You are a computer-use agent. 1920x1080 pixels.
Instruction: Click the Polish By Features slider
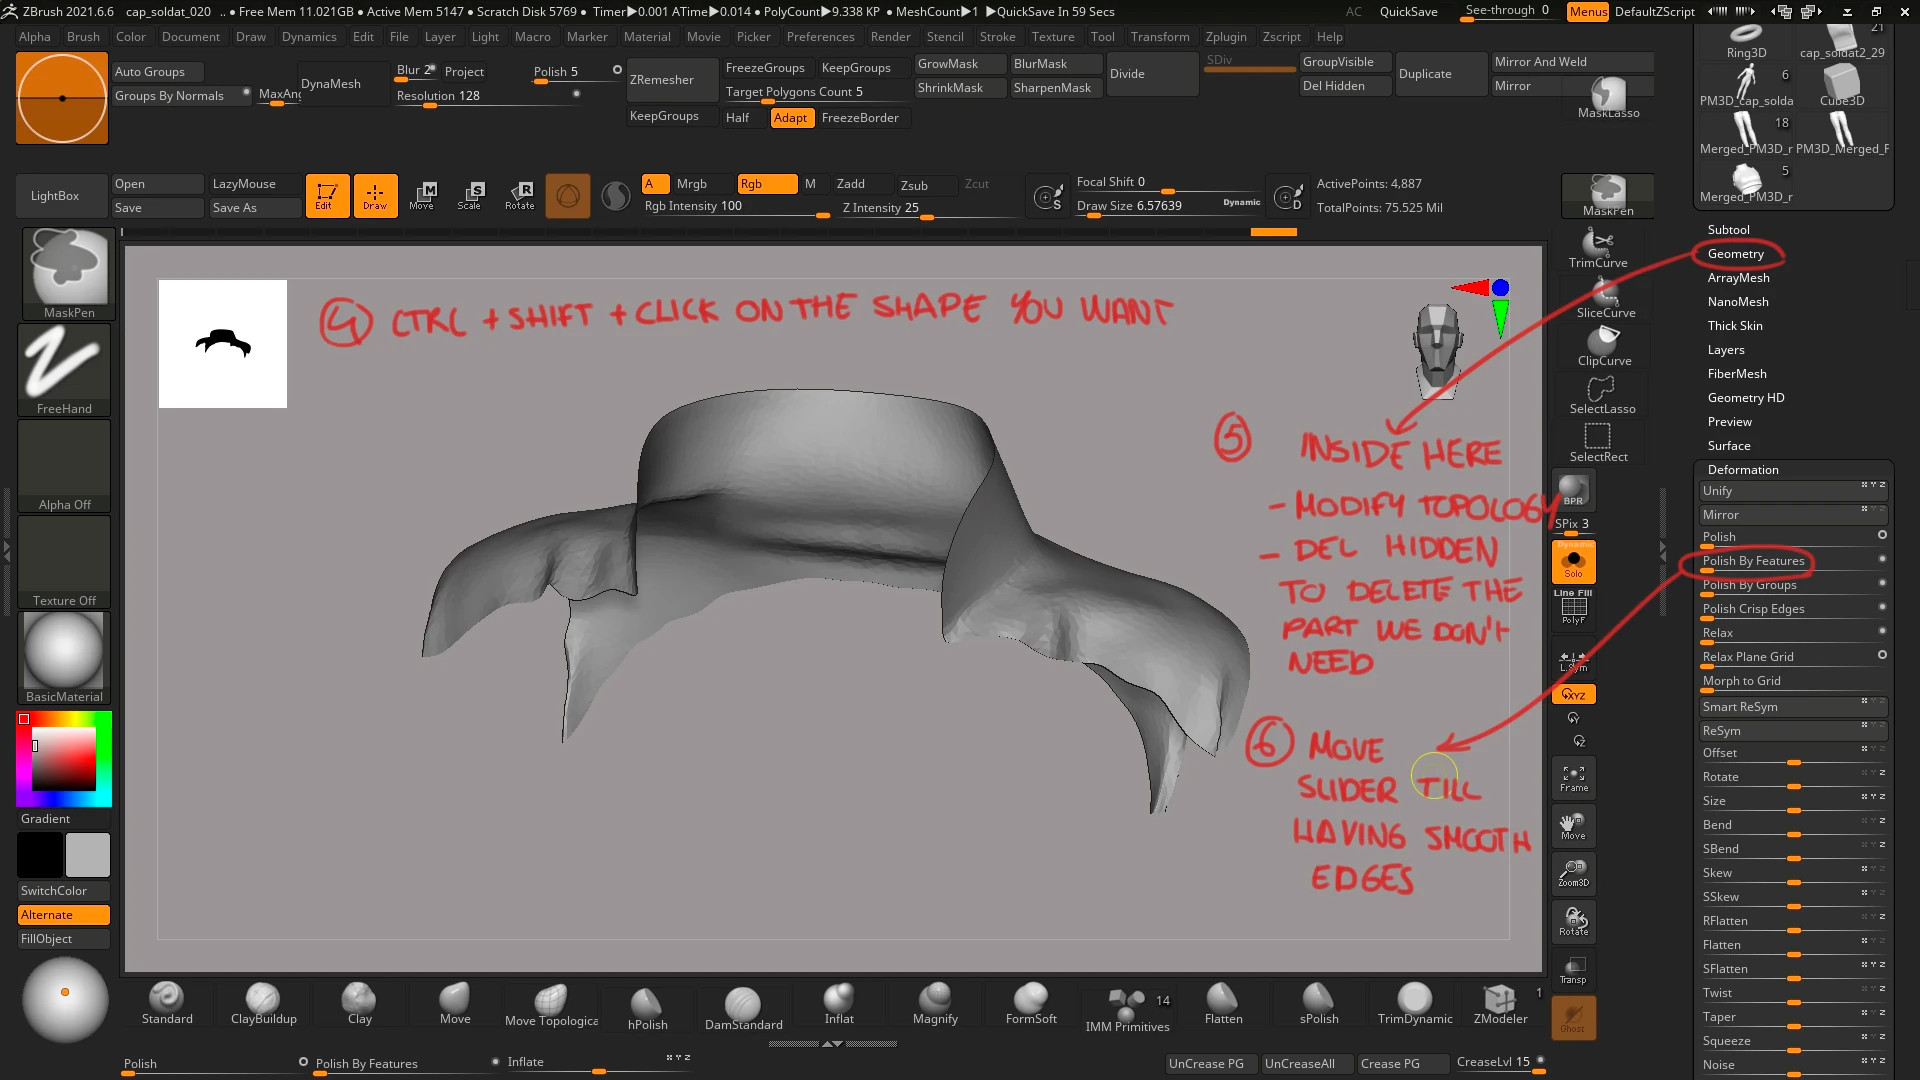1753,561
